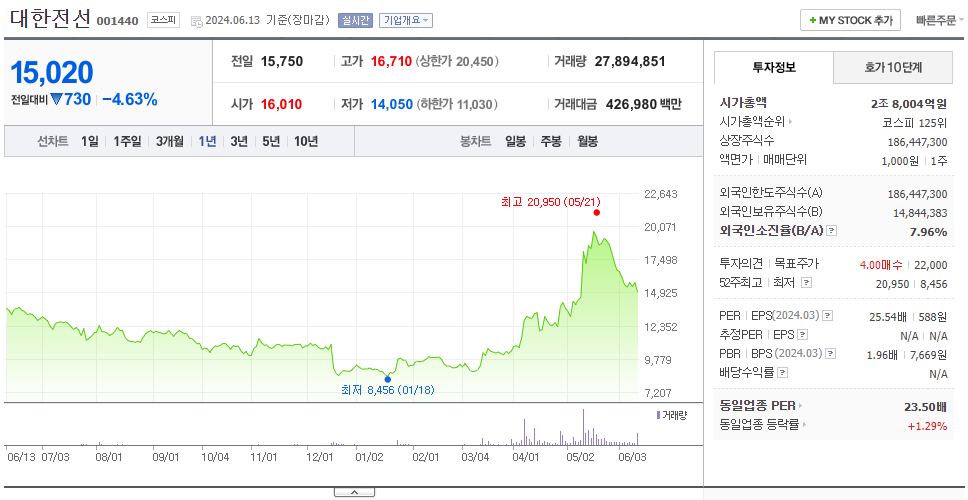Click help icon next to 외국인소진율(B/A)
968x500 pixels.
click(x=832, y=231)
